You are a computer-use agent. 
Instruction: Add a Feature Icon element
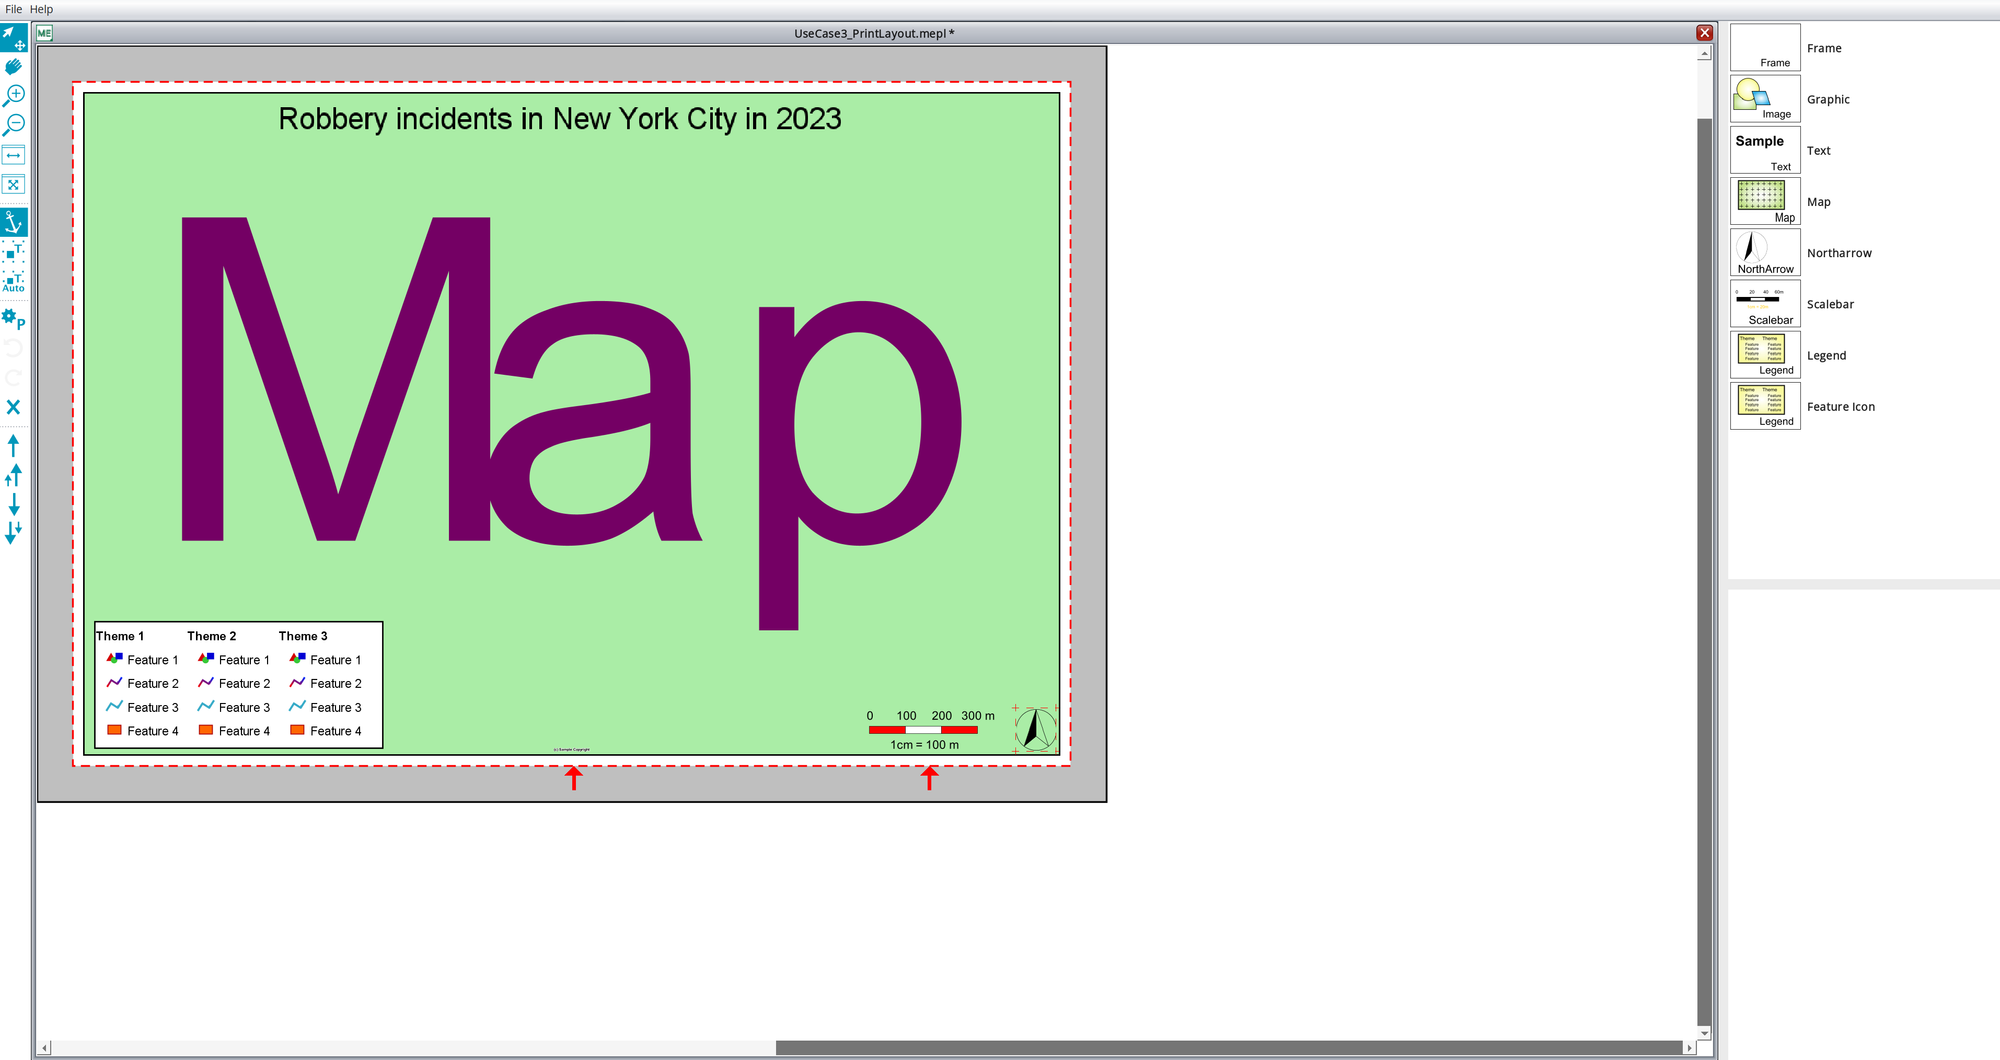1764,405
